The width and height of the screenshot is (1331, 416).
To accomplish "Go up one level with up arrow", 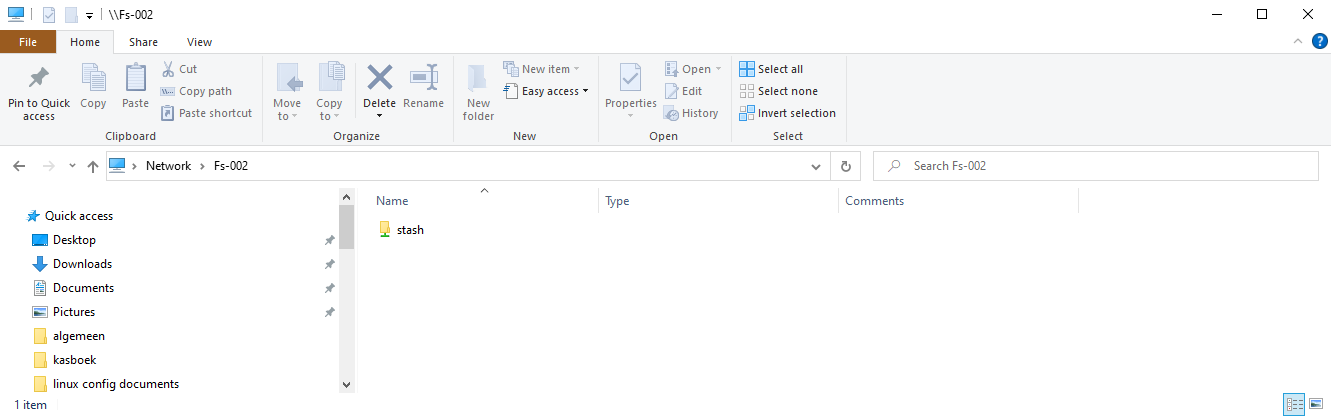I will point(92,166).
